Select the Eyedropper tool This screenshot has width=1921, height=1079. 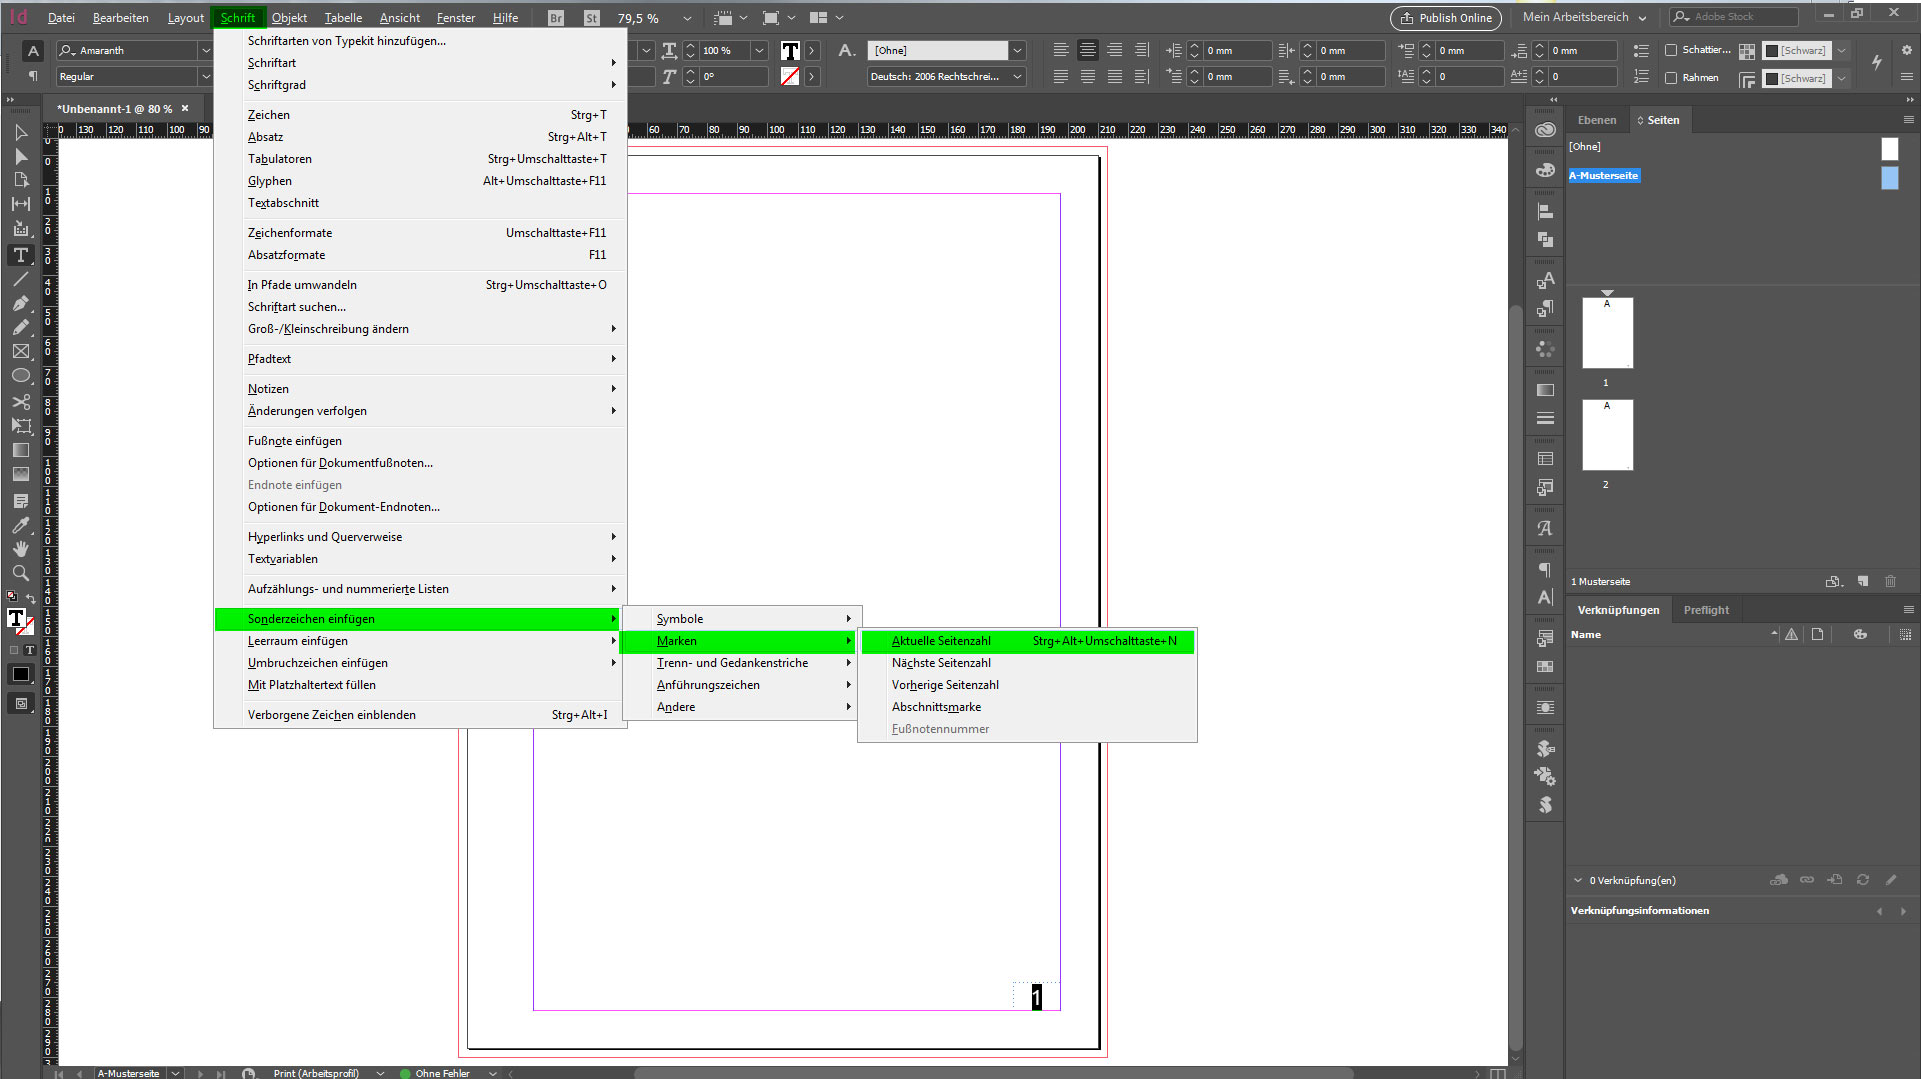pos(20,525)
